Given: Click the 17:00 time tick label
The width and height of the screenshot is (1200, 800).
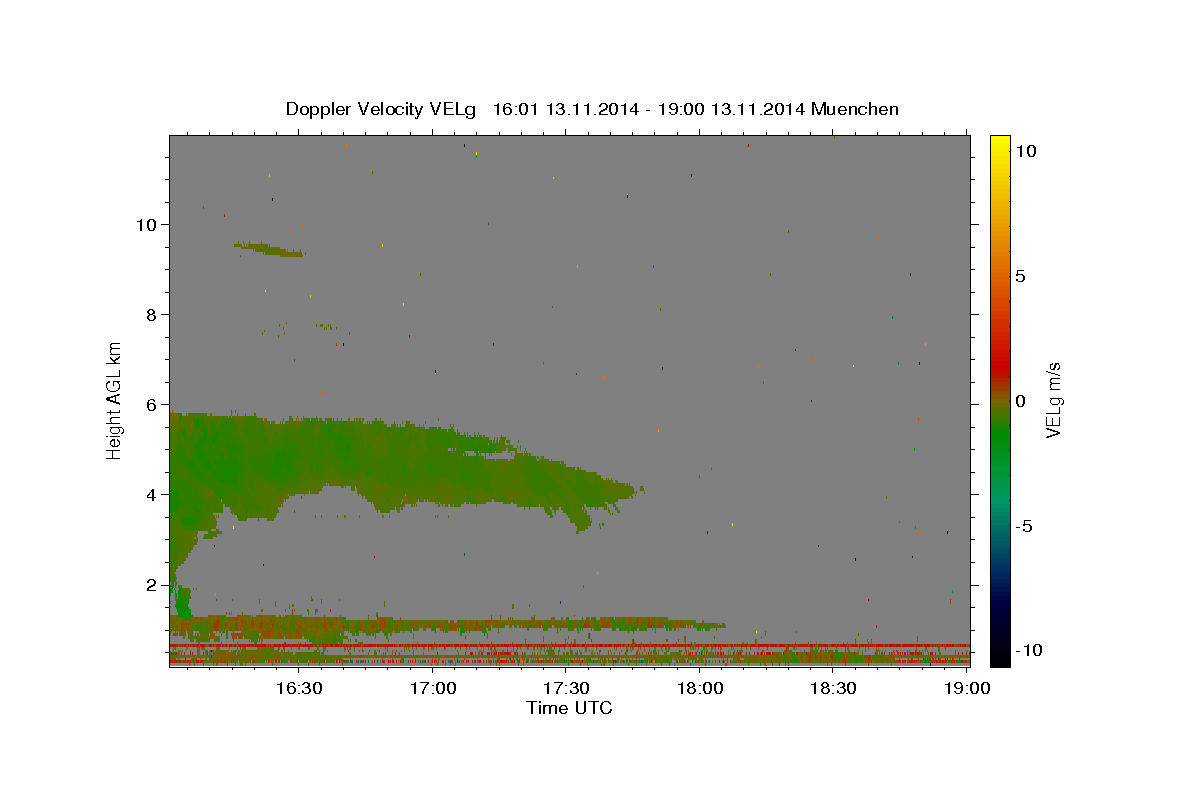Looking at the screenshot, I should [432, 688].
